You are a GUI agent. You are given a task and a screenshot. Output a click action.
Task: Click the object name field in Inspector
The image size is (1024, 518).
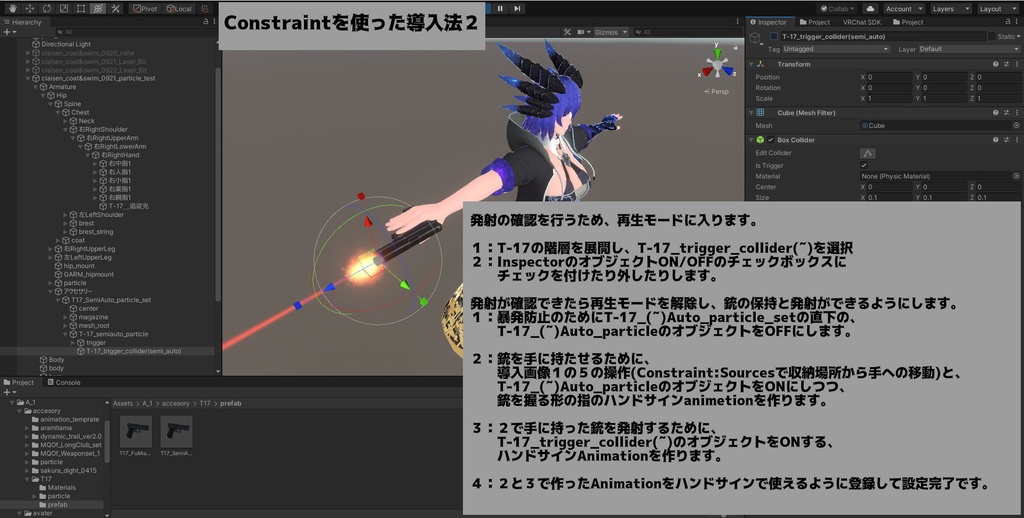coord(882,37)
